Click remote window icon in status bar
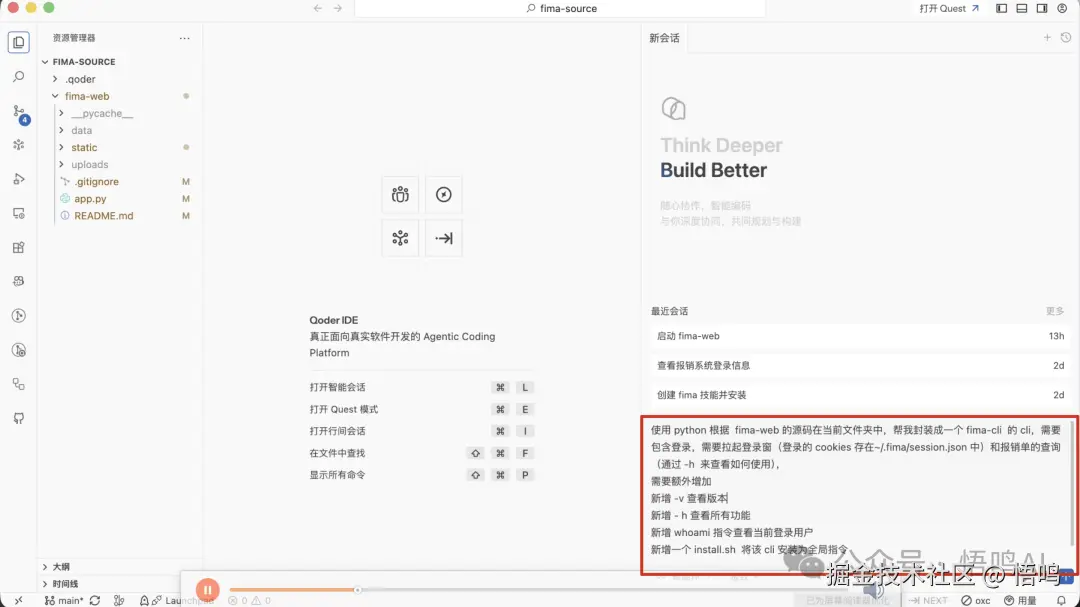Viewport: 1080px width, 607px height. click(19, 600)
